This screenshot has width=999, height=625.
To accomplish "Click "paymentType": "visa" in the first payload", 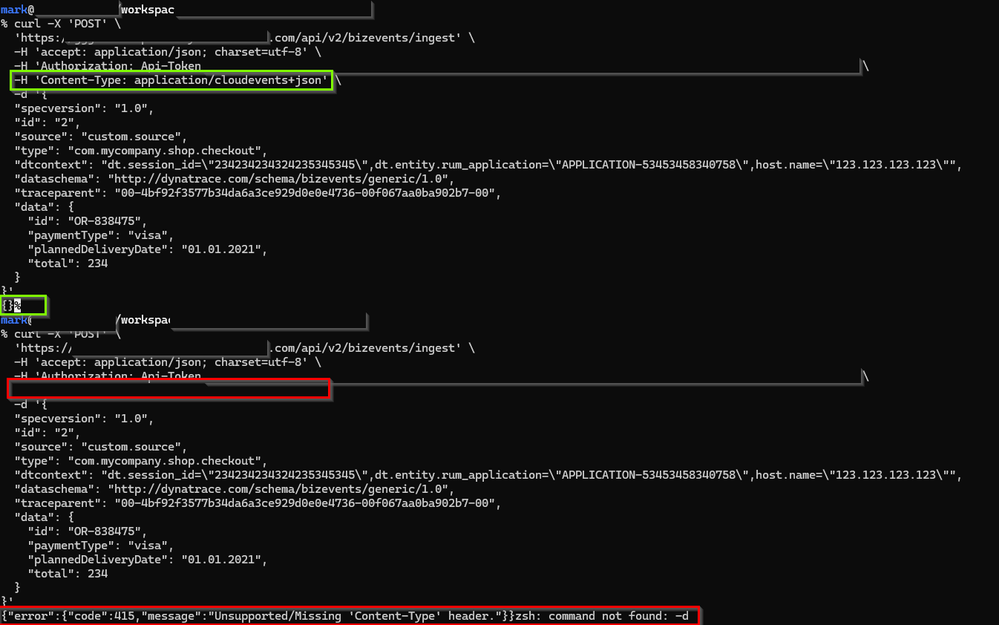I will [100, 236].
